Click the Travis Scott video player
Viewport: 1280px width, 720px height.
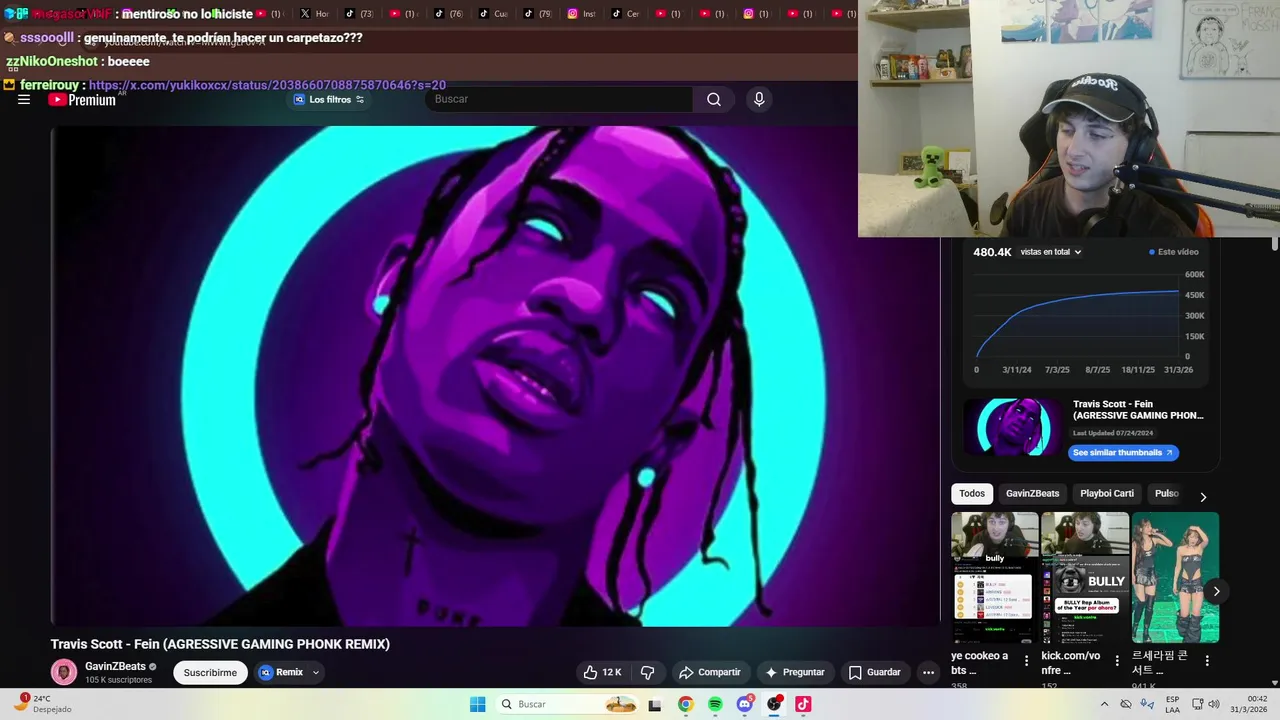point(495,376)
